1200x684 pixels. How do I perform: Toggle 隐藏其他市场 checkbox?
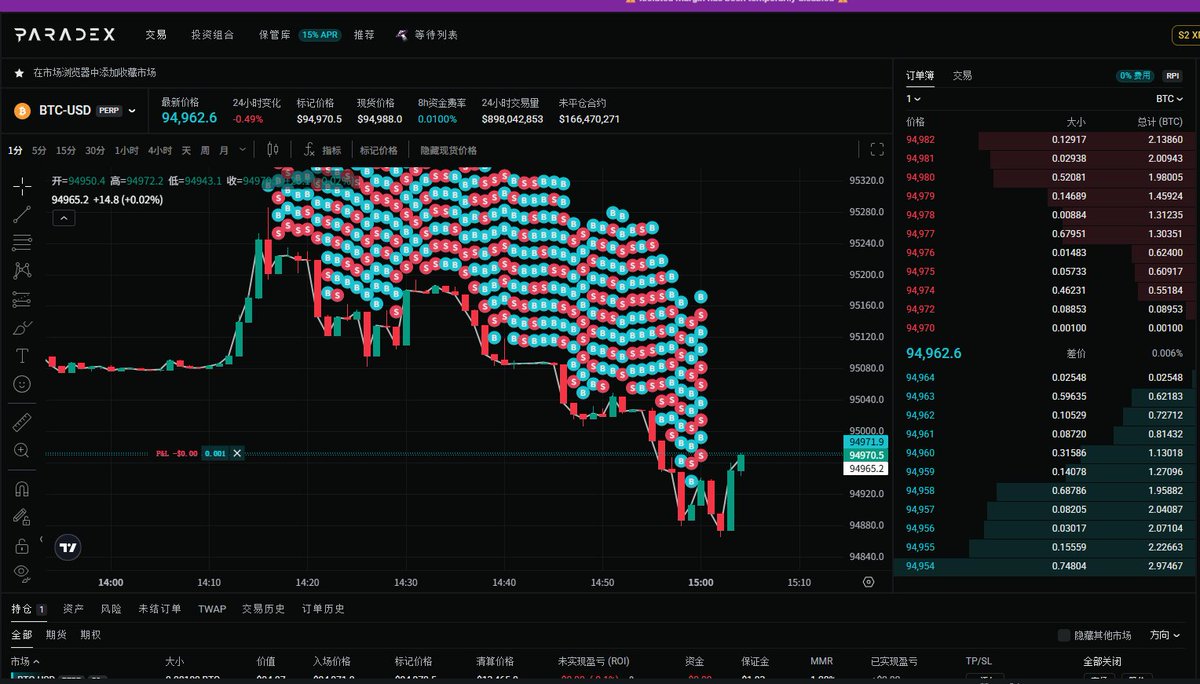point(1064,635)
